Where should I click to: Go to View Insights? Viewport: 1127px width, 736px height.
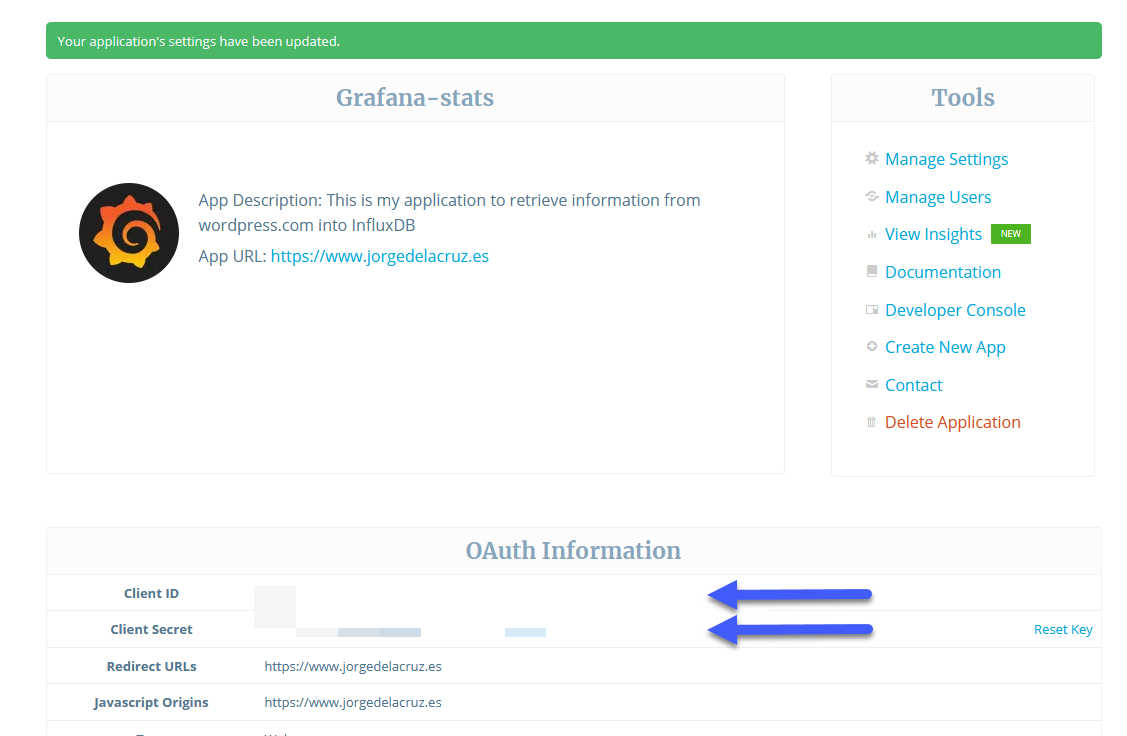coord(933,234)
